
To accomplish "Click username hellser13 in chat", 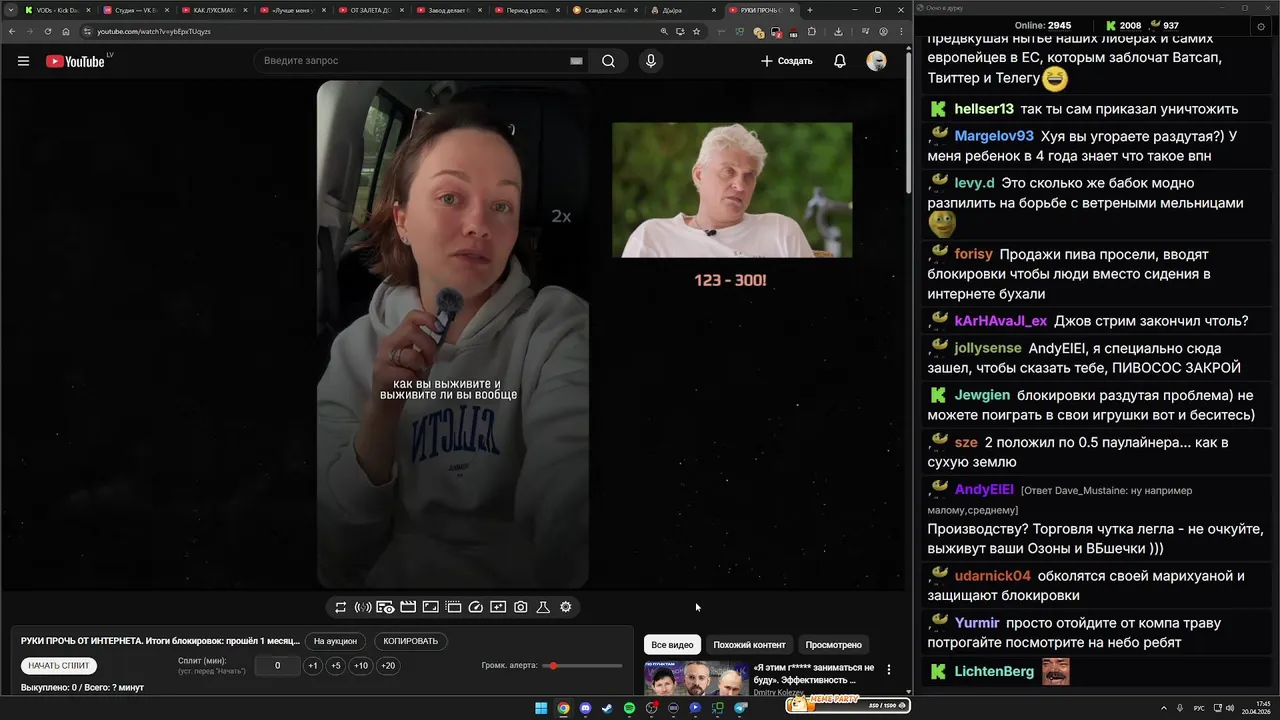I will point(984,109).
